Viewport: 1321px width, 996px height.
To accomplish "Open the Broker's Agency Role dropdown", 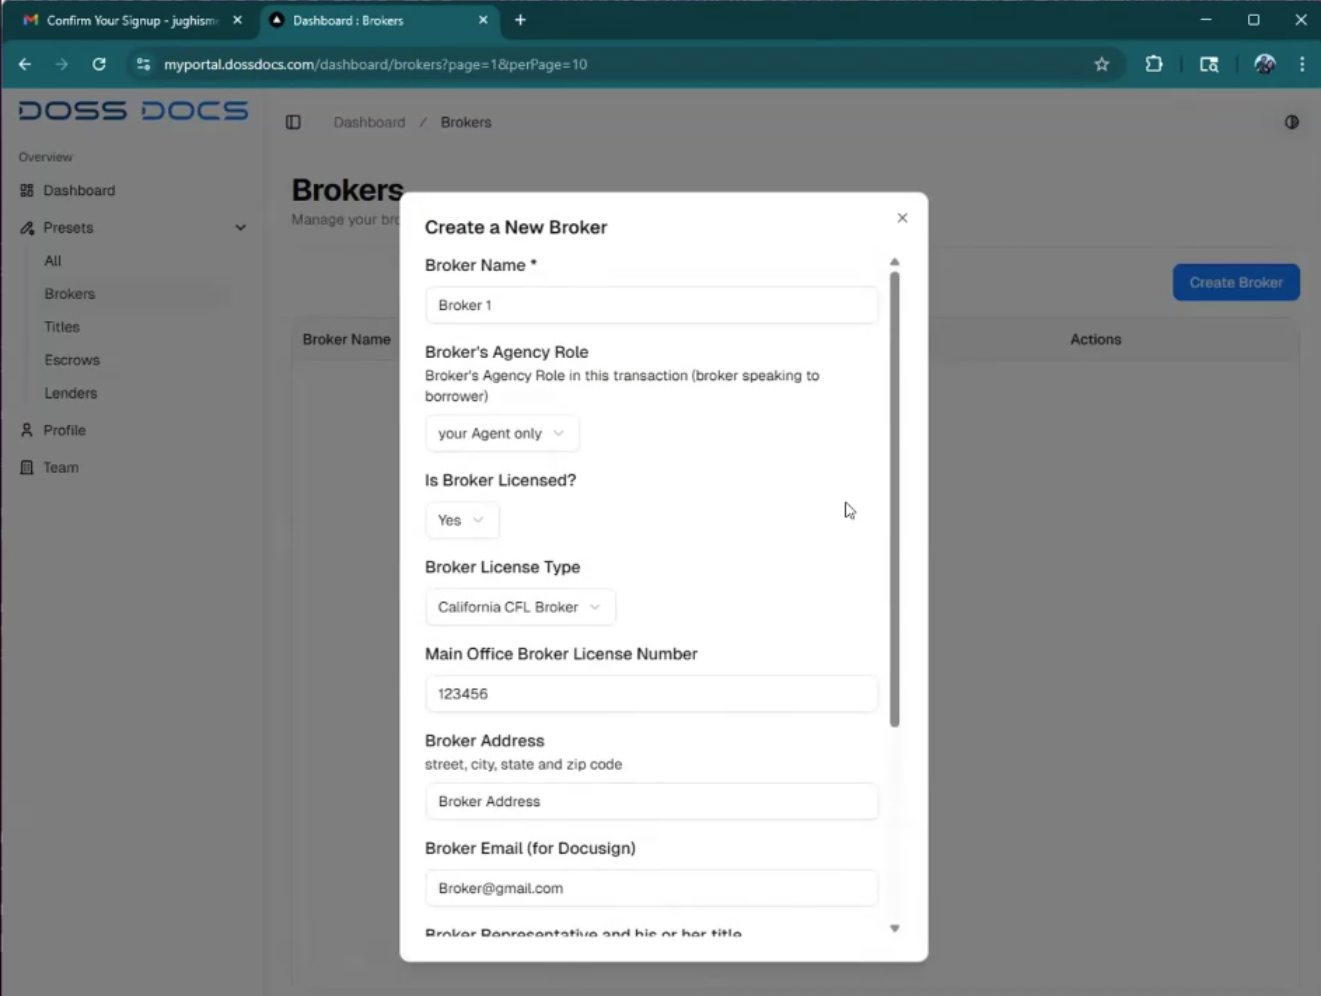I will tap(501, 433).
